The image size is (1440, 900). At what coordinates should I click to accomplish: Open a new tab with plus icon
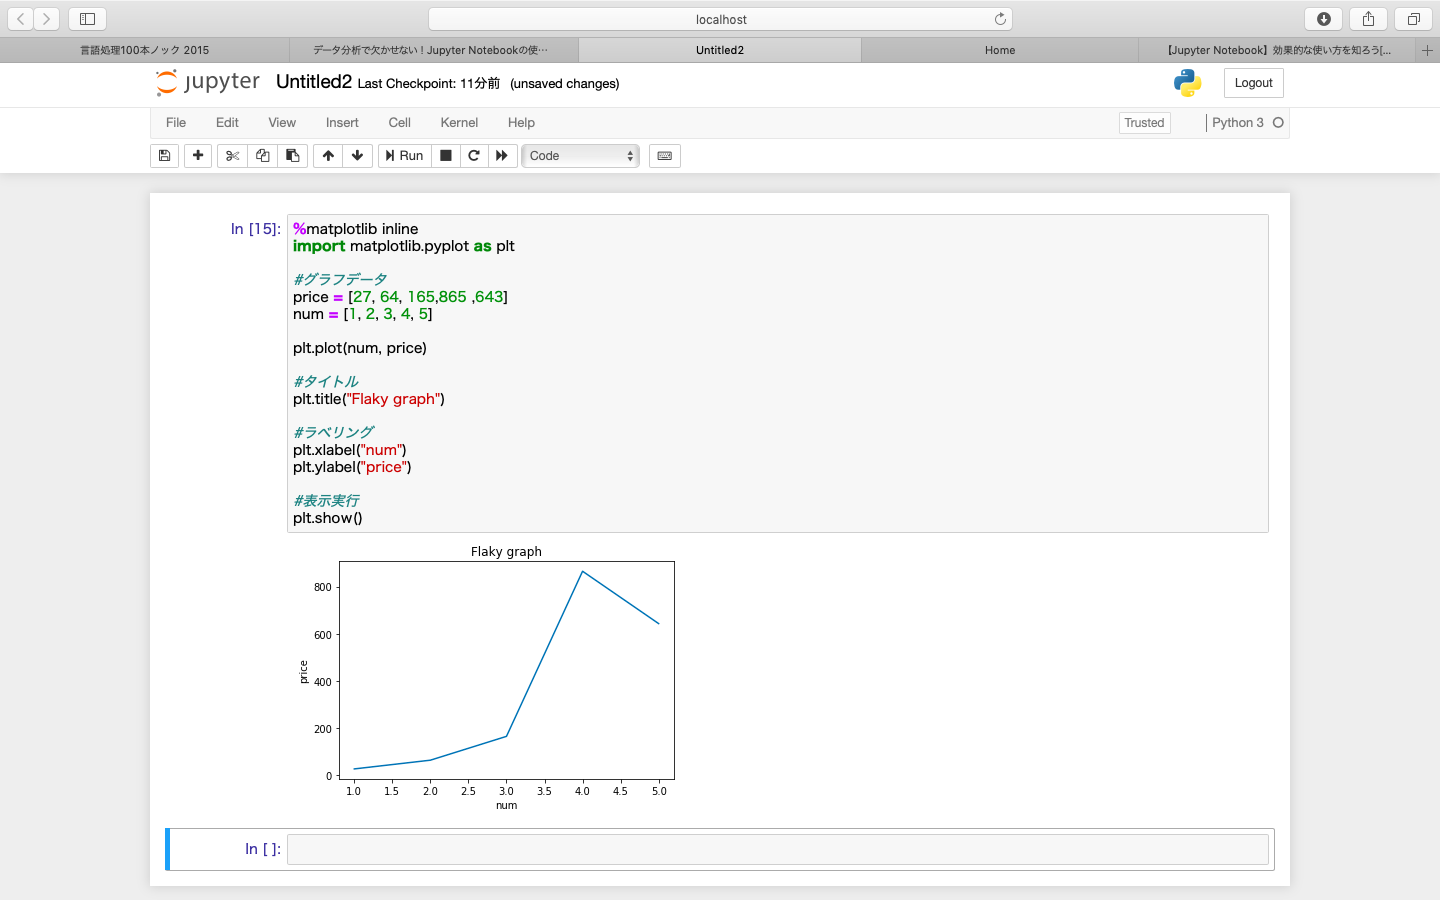click(1427, 50)
